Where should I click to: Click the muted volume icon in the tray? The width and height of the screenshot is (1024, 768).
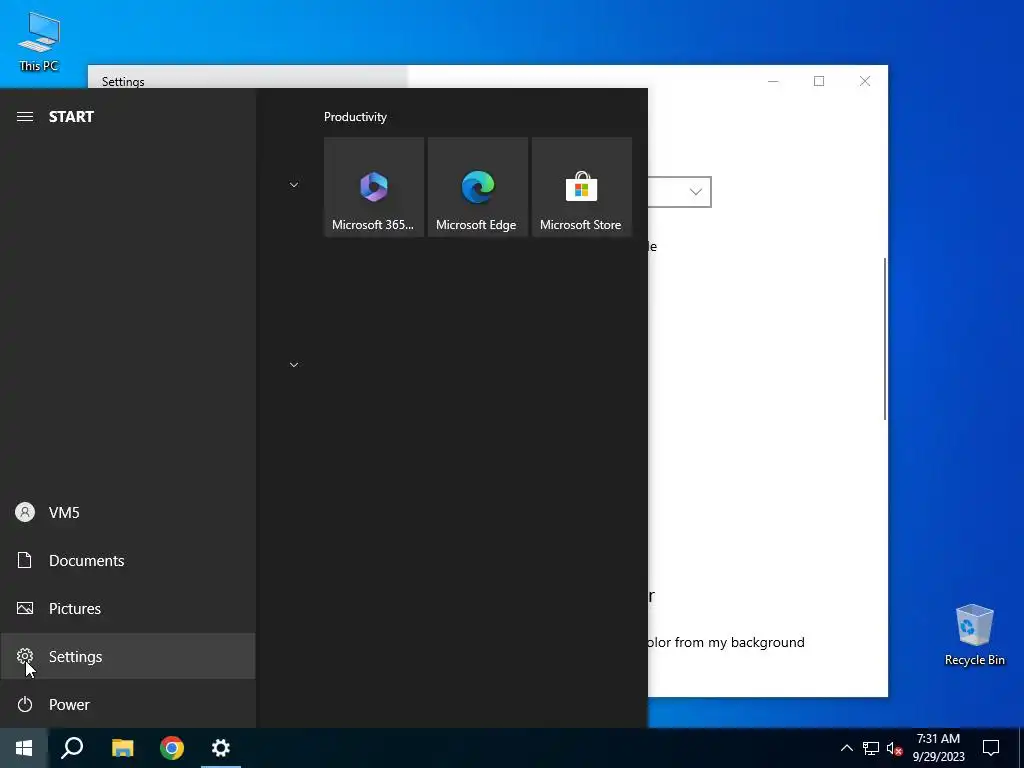(895, 748)
